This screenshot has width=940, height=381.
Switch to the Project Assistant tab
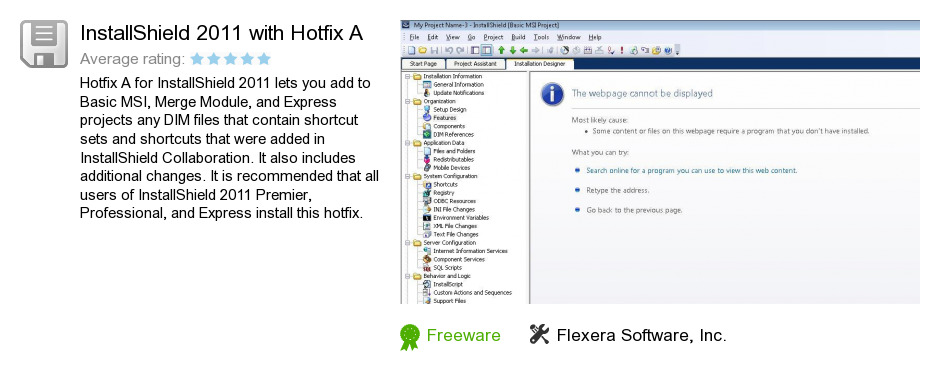coord(475,64)
